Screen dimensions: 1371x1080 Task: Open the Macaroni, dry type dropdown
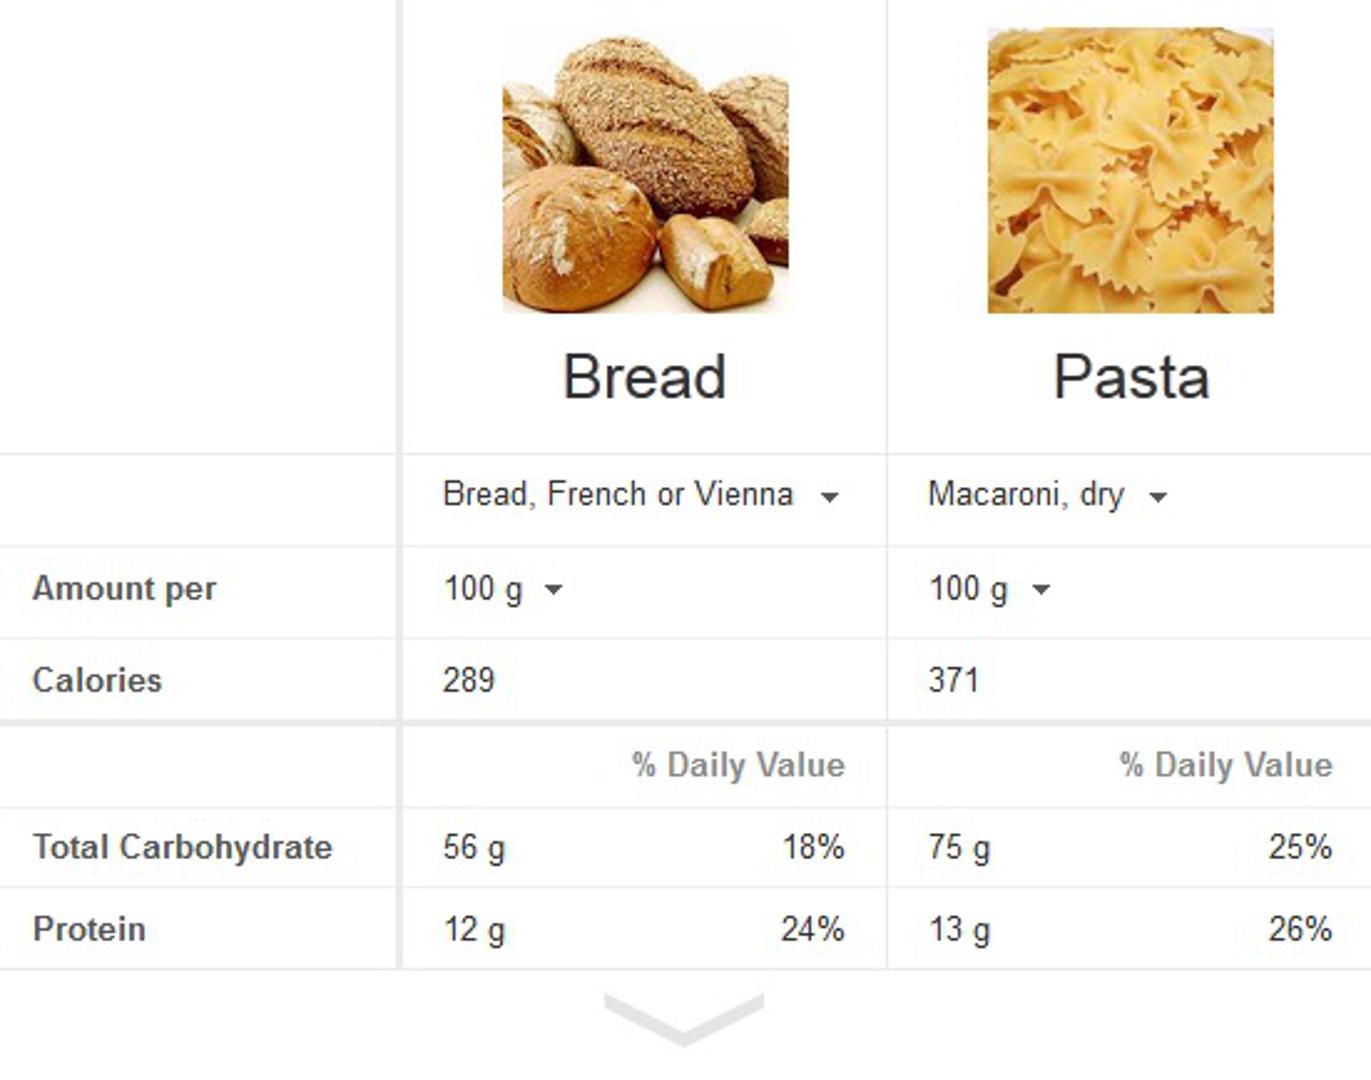1047,495
